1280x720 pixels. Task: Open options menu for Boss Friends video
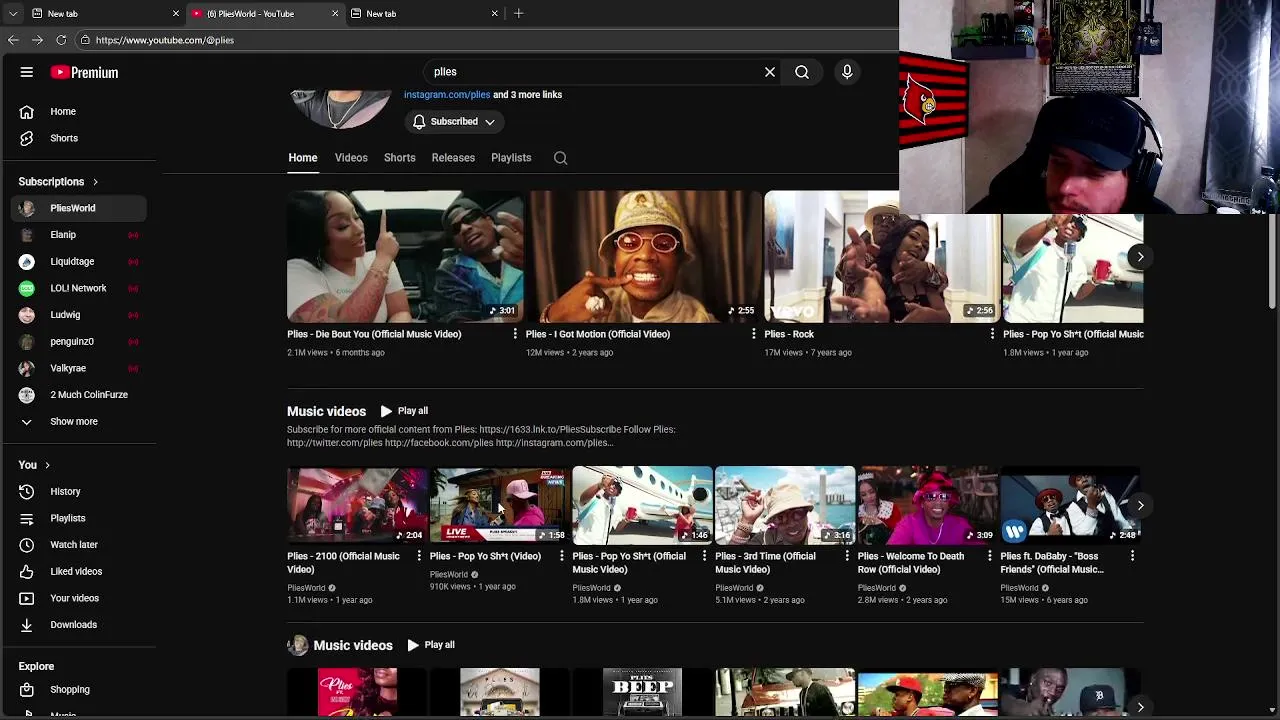pyautogui.click(x=1132, y=556)
